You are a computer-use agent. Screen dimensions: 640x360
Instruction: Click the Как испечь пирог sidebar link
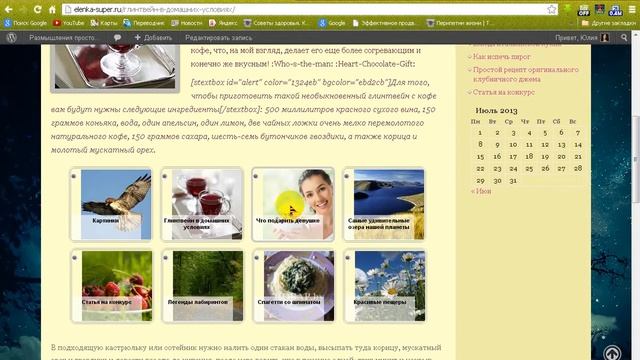(x=502, y=57)
